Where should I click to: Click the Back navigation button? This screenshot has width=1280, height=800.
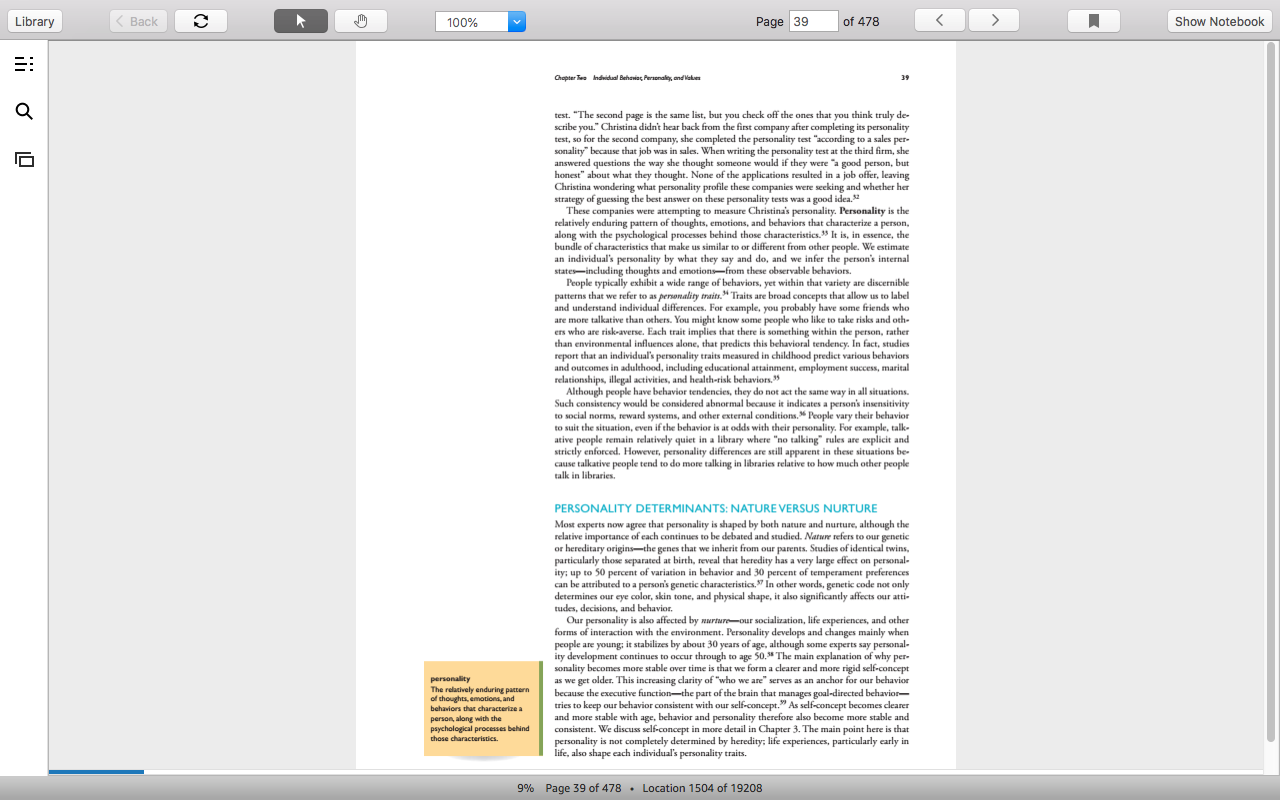(x=138, y=21)
